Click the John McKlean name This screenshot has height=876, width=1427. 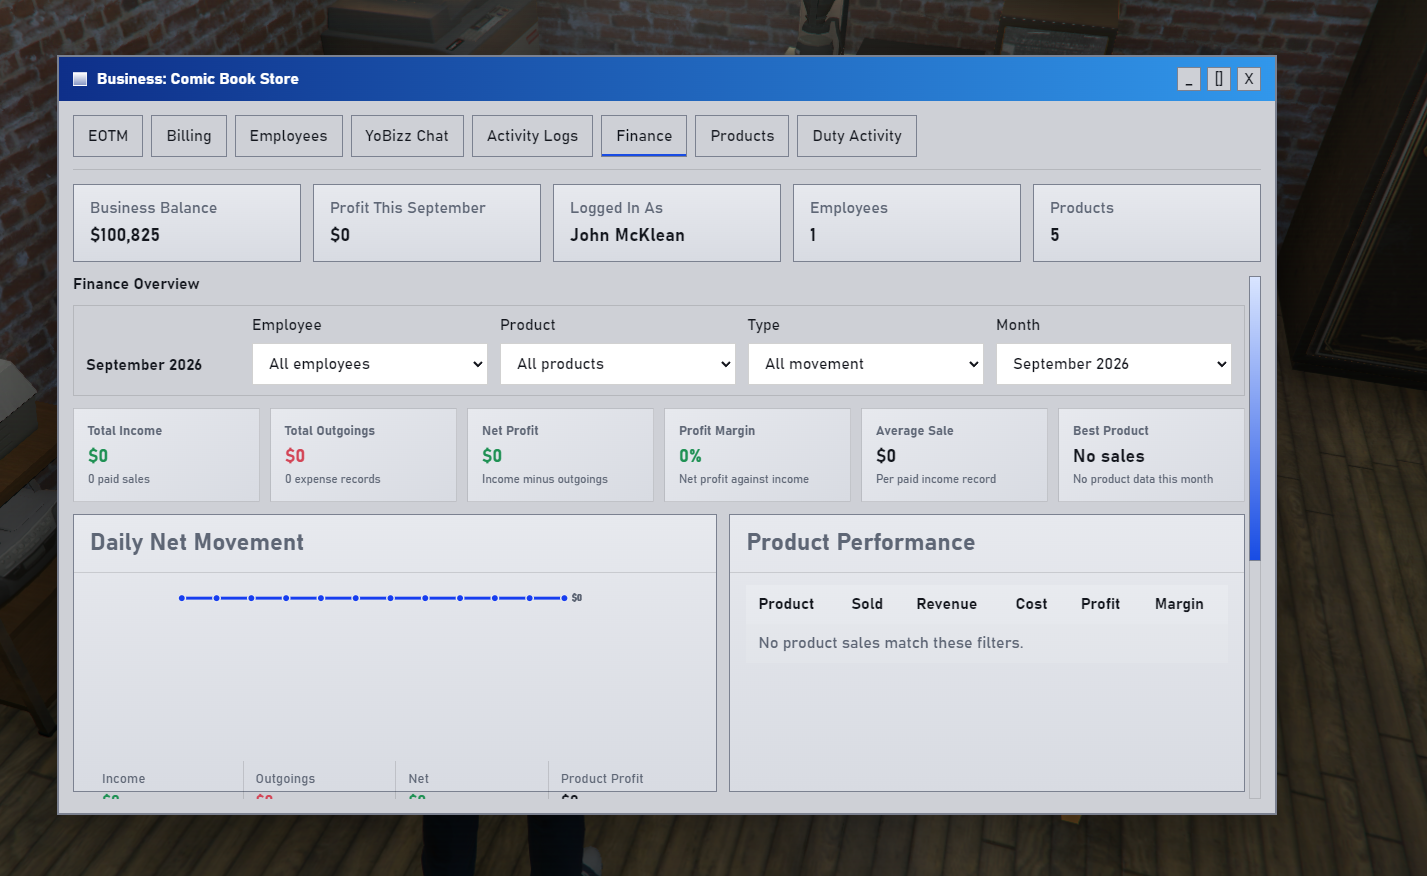[x=627, y=235]
